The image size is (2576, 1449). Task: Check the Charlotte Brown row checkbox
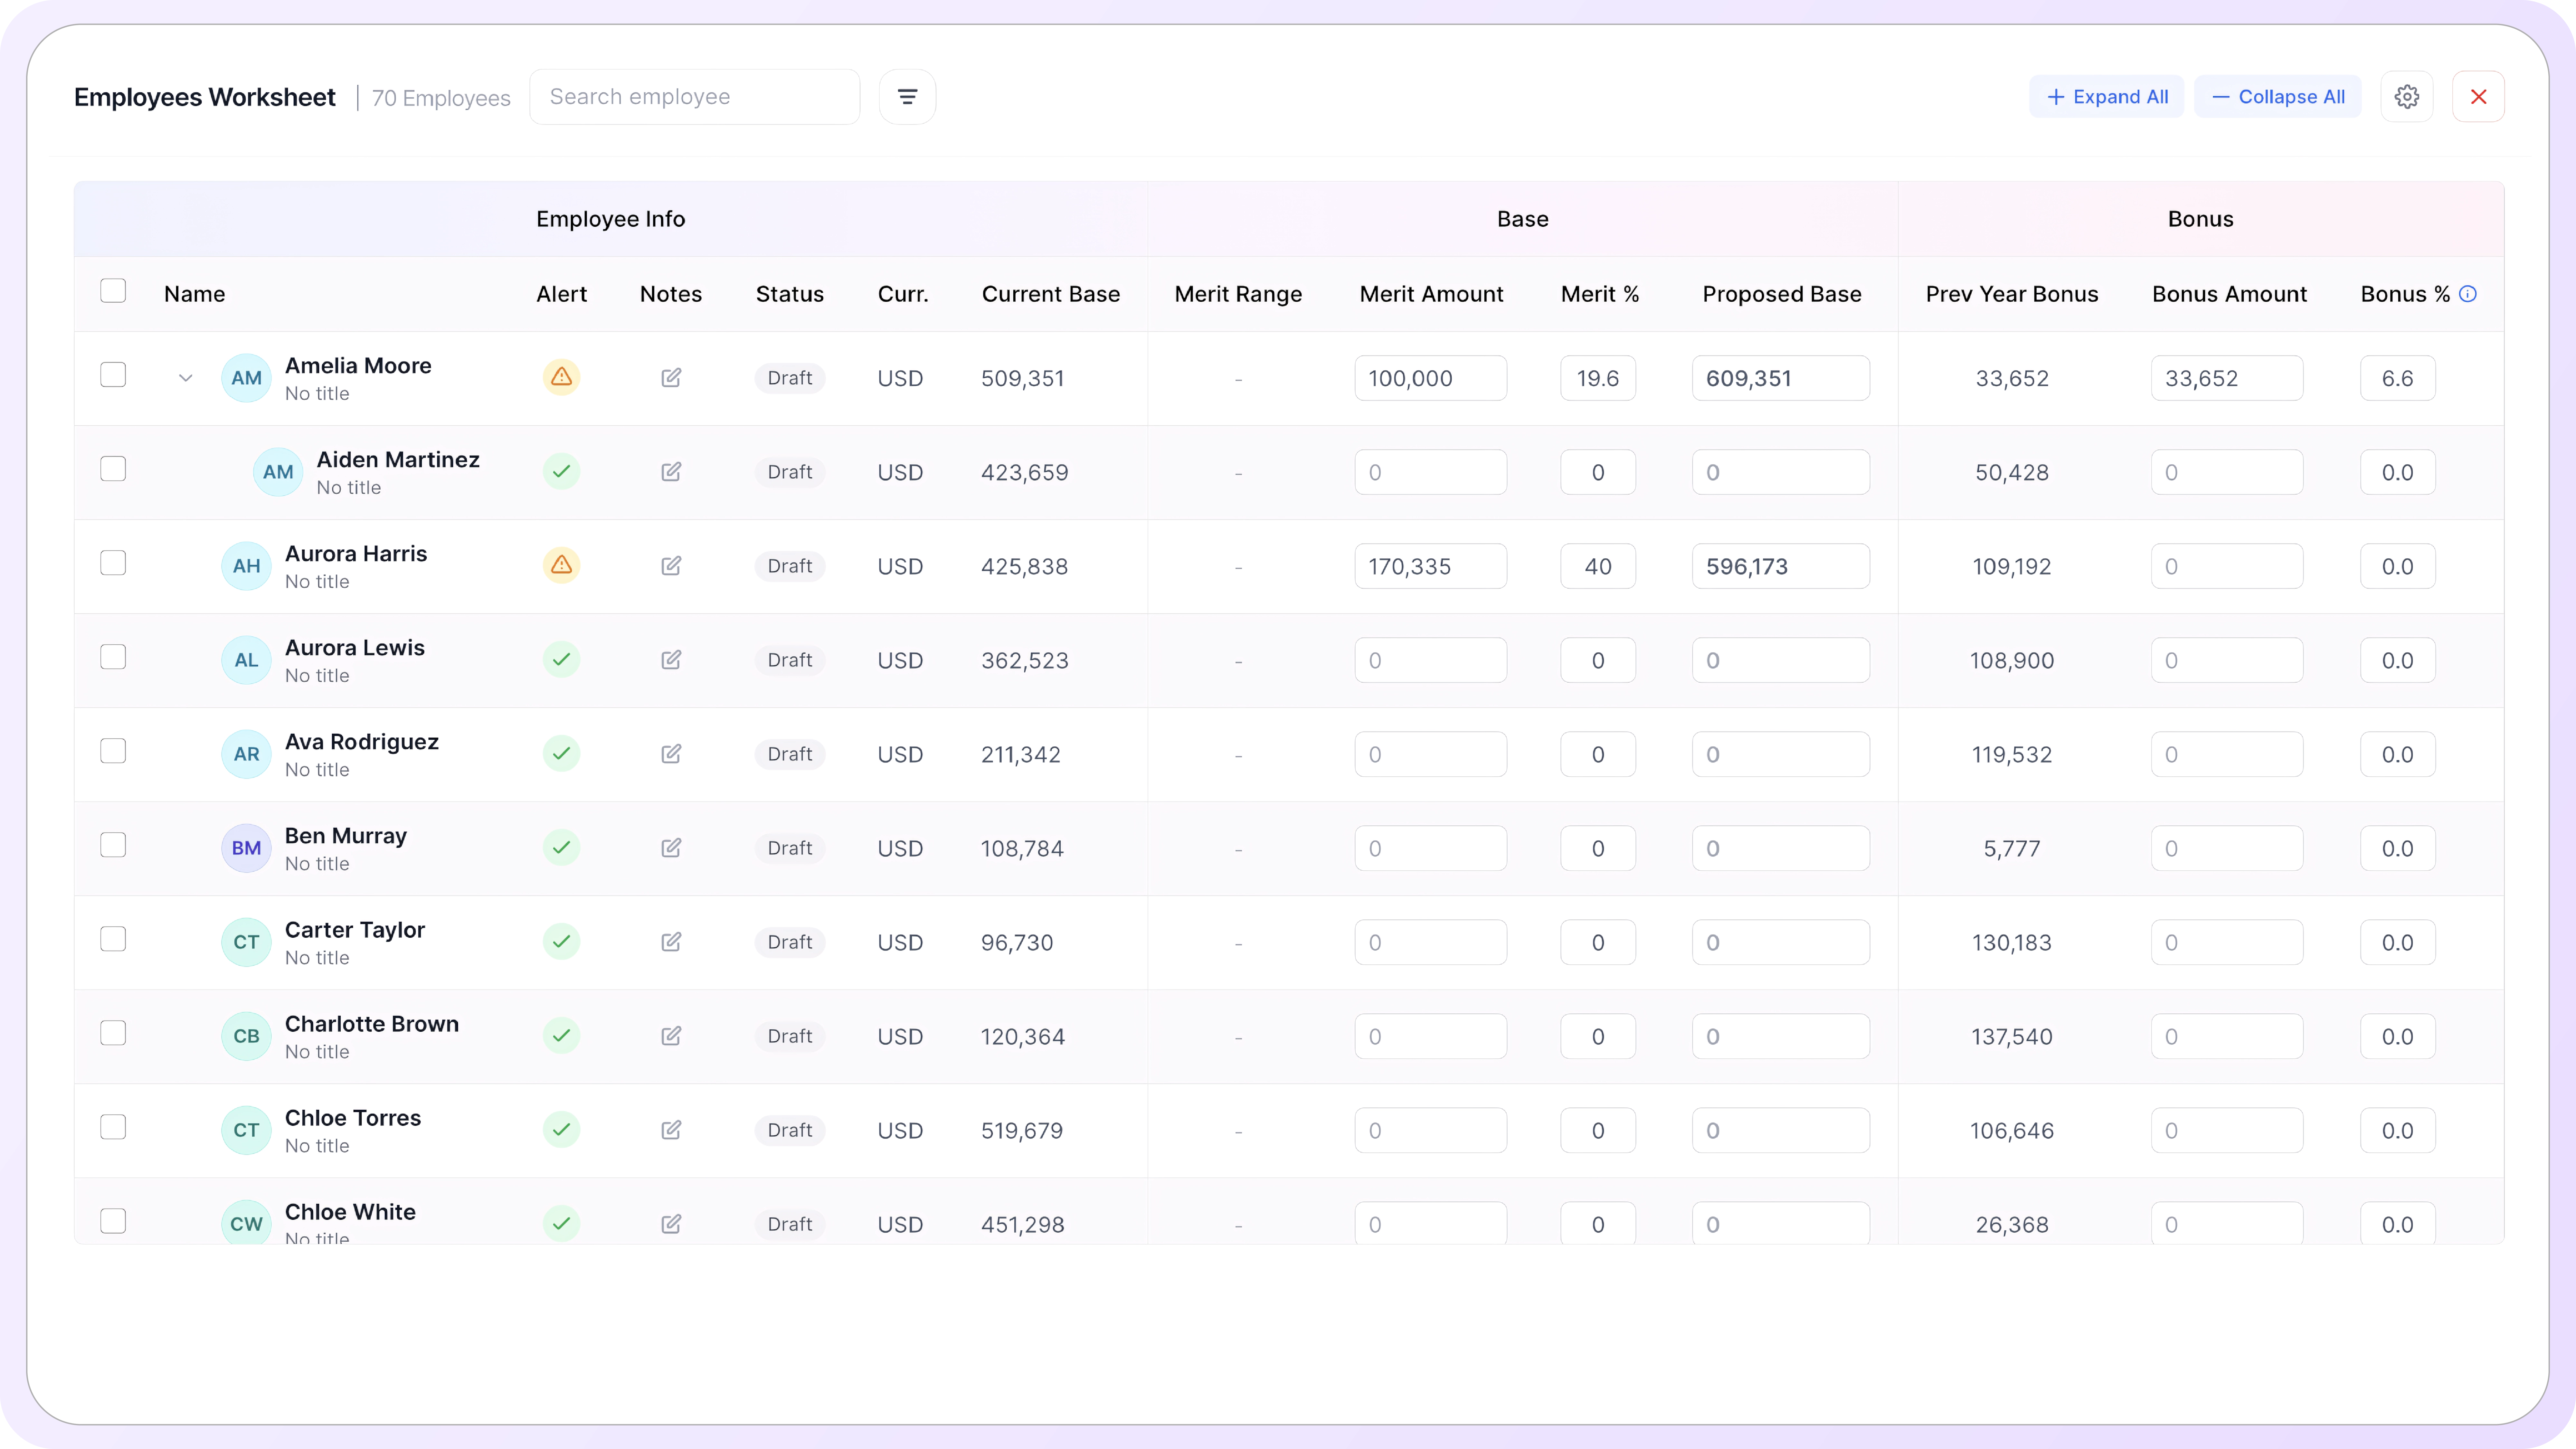click(113, 1033)
